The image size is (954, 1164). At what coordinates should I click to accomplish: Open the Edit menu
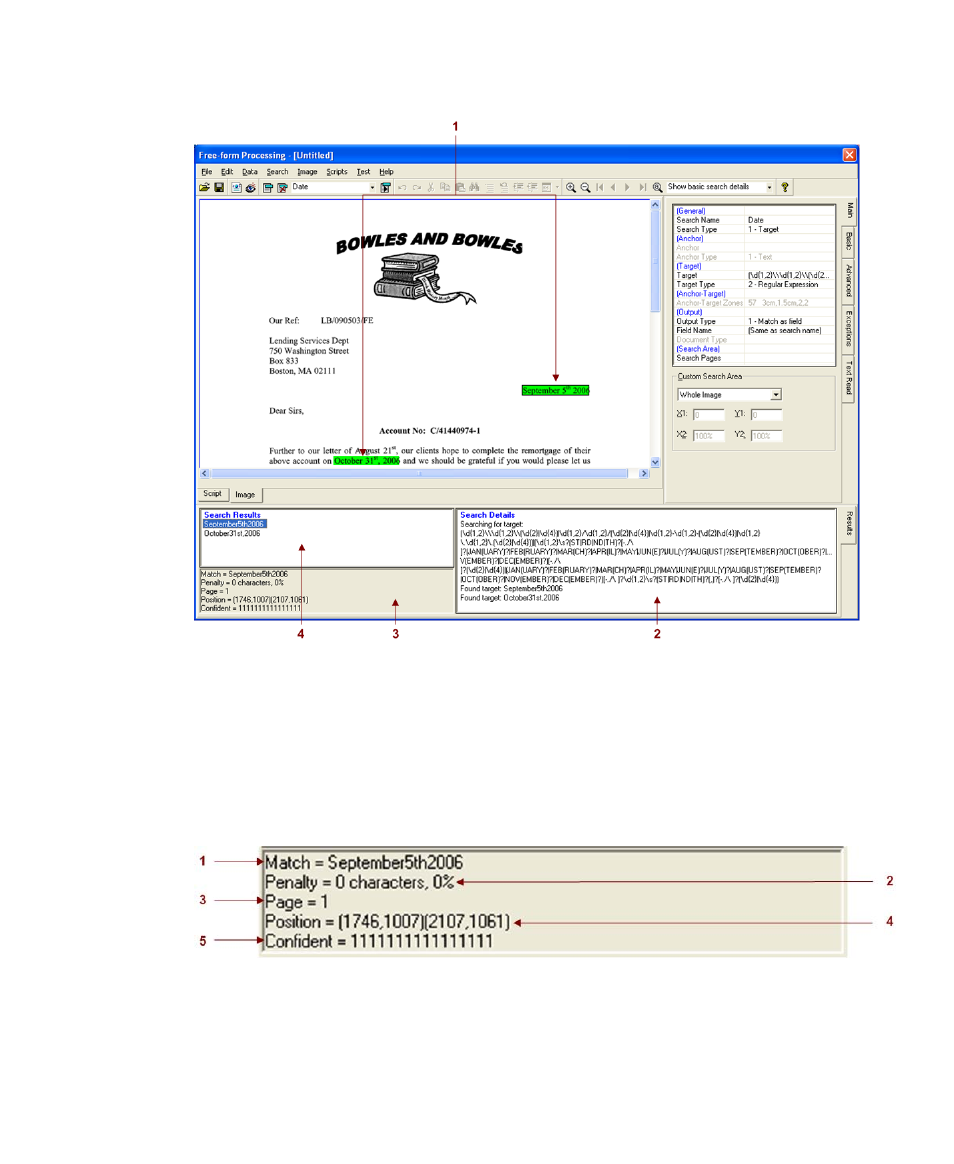point(227,172)
